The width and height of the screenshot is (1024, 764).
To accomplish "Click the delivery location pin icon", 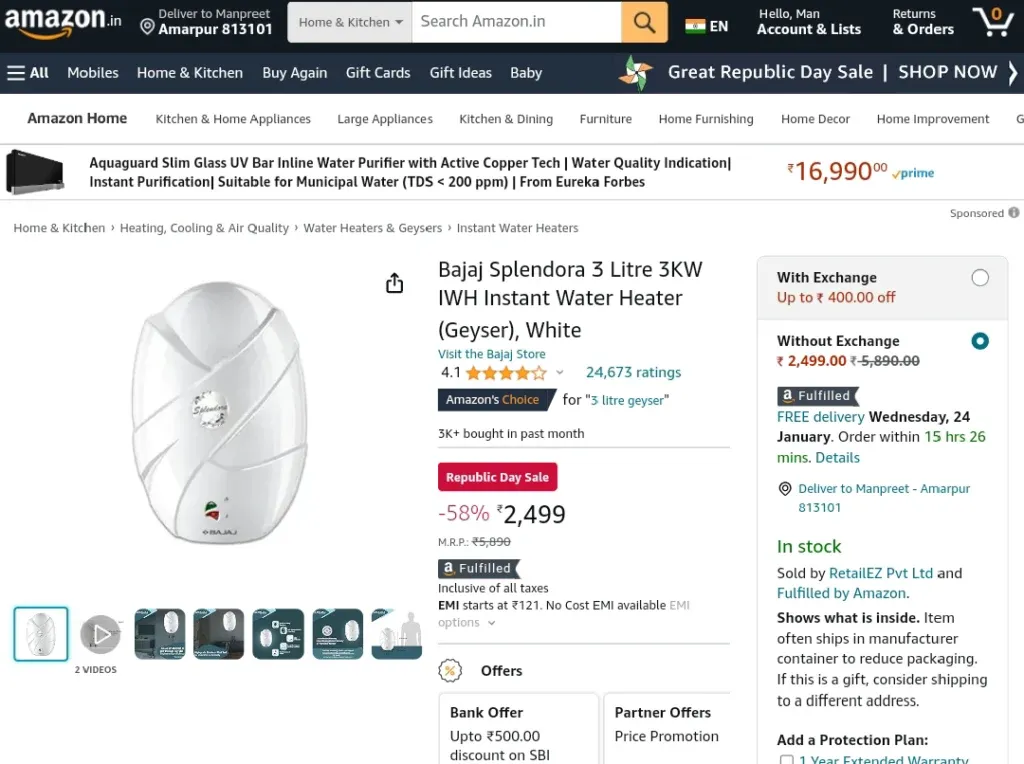I will tap(148, 27).
